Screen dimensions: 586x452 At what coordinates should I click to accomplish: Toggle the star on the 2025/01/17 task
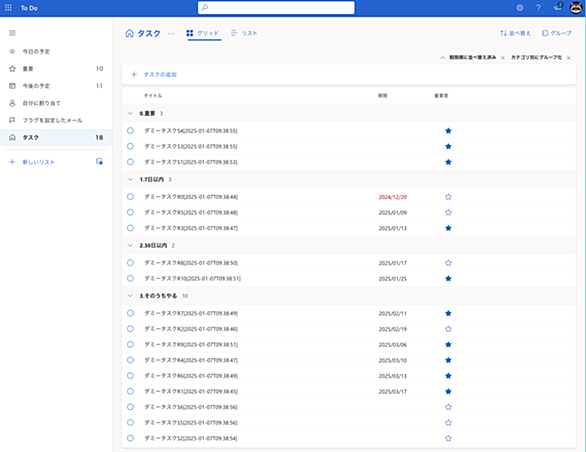[x=448, y=263]
